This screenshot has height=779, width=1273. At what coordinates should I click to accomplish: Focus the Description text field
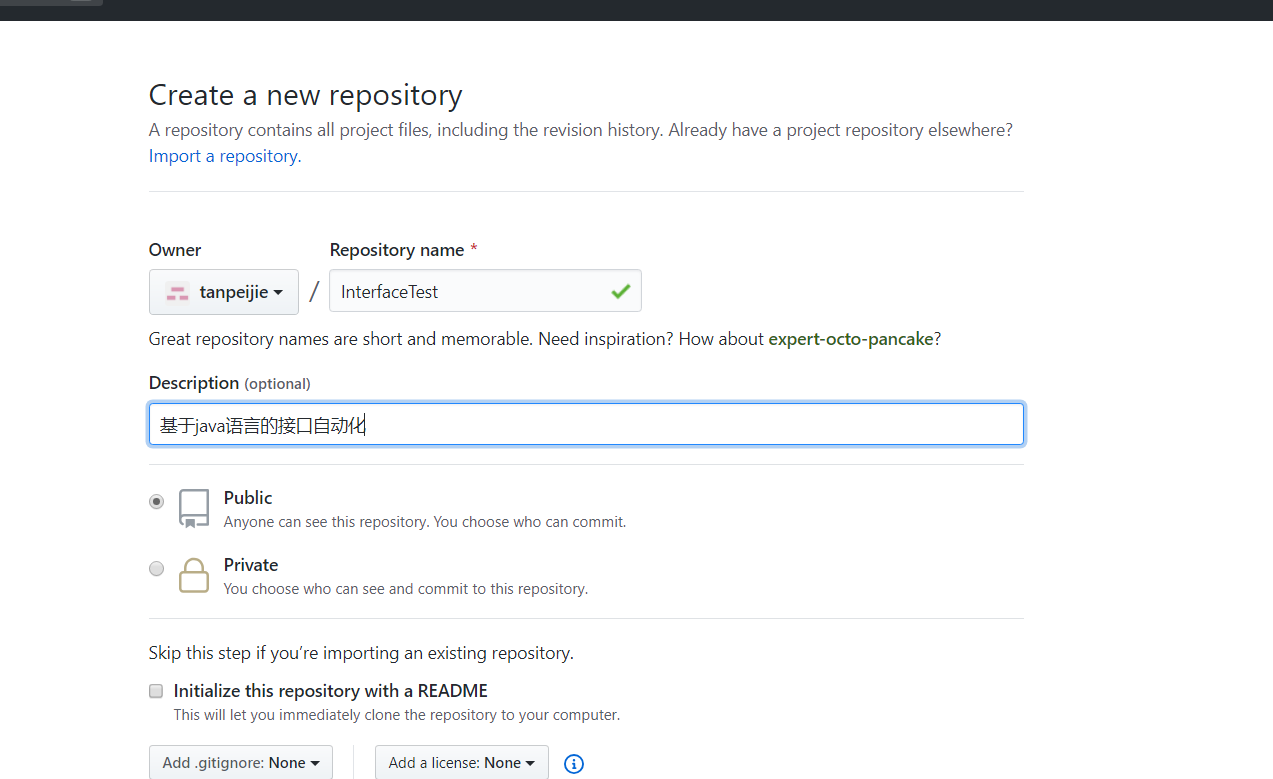point(586,424)
